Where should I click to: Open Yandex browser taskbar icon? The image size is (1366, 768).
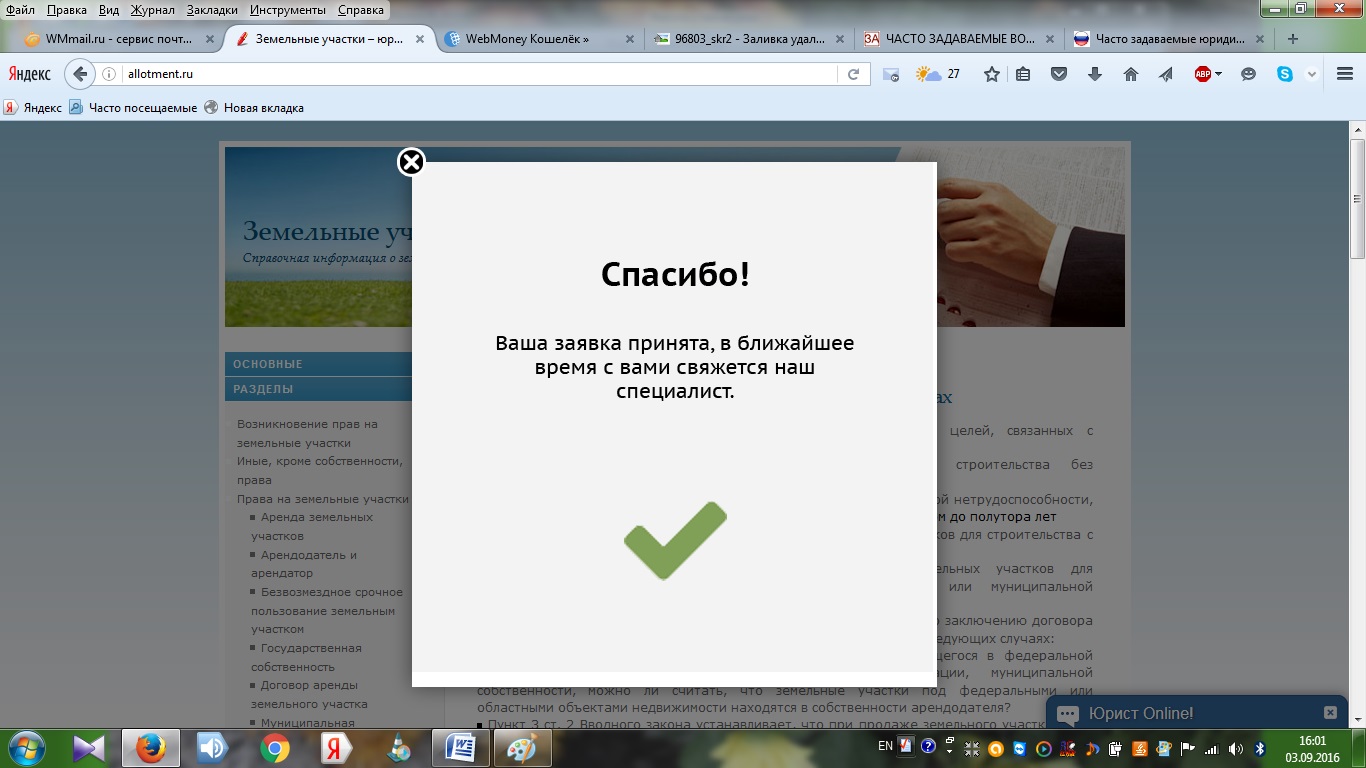tap(337, 748)
